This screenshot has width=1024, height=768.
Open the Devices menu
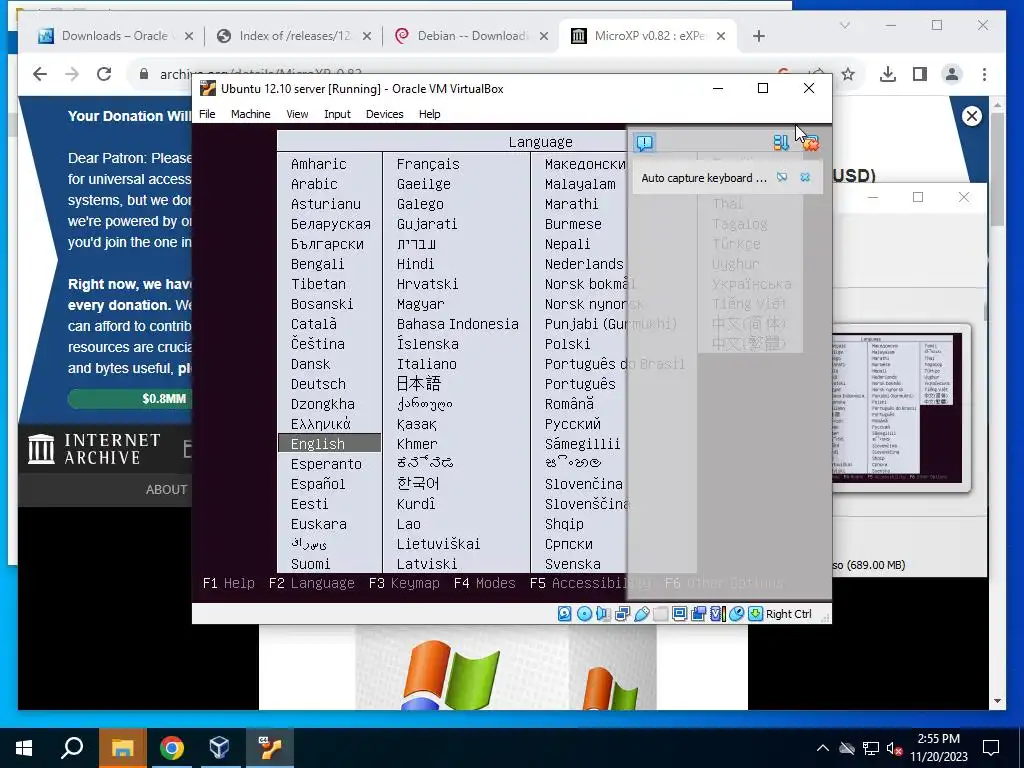pyautogui.click(x=385, y=114)
